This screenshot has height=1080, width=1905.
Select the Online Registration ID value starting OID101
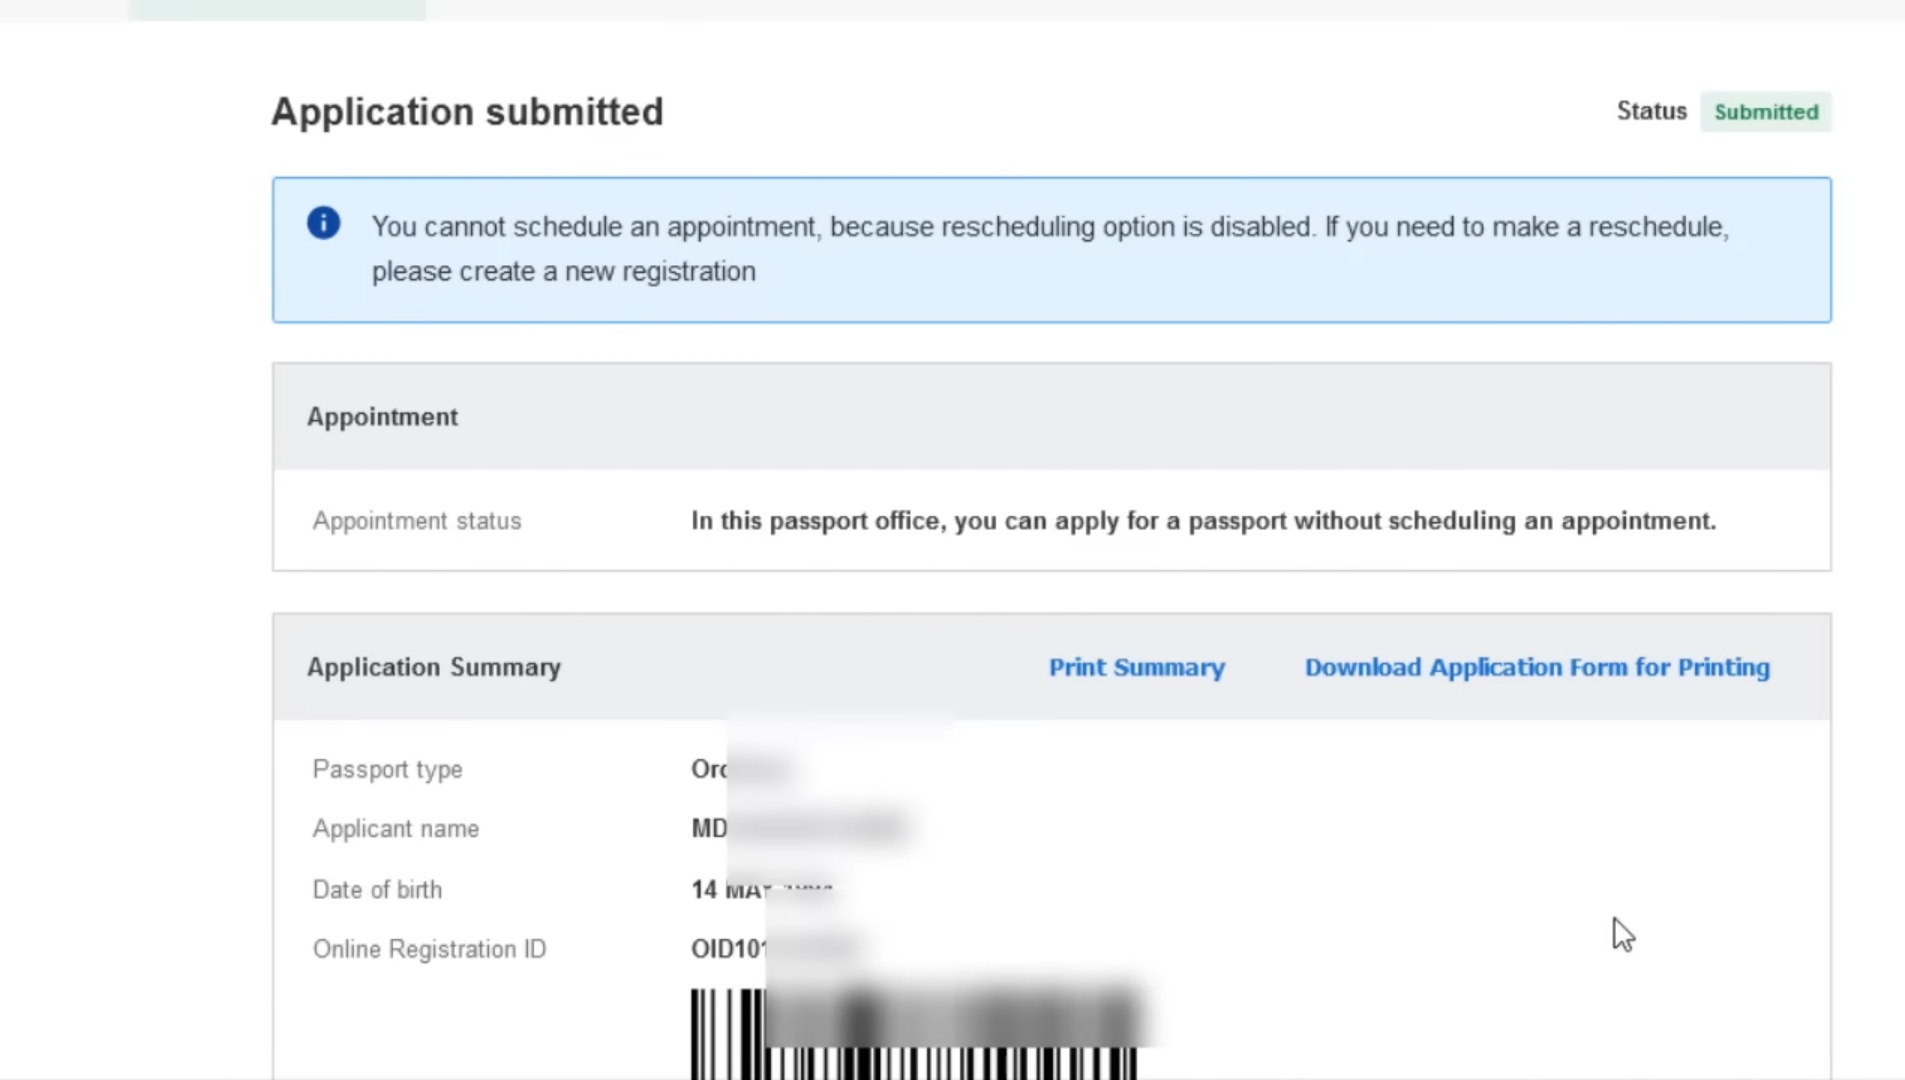(775, 948)
